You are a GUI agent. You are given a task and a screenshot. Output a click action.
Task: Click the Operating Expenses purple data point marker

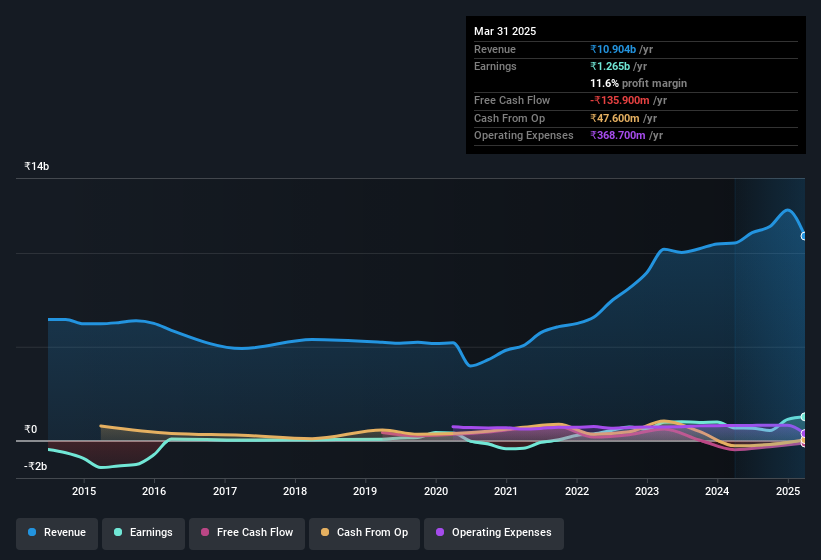804,433
